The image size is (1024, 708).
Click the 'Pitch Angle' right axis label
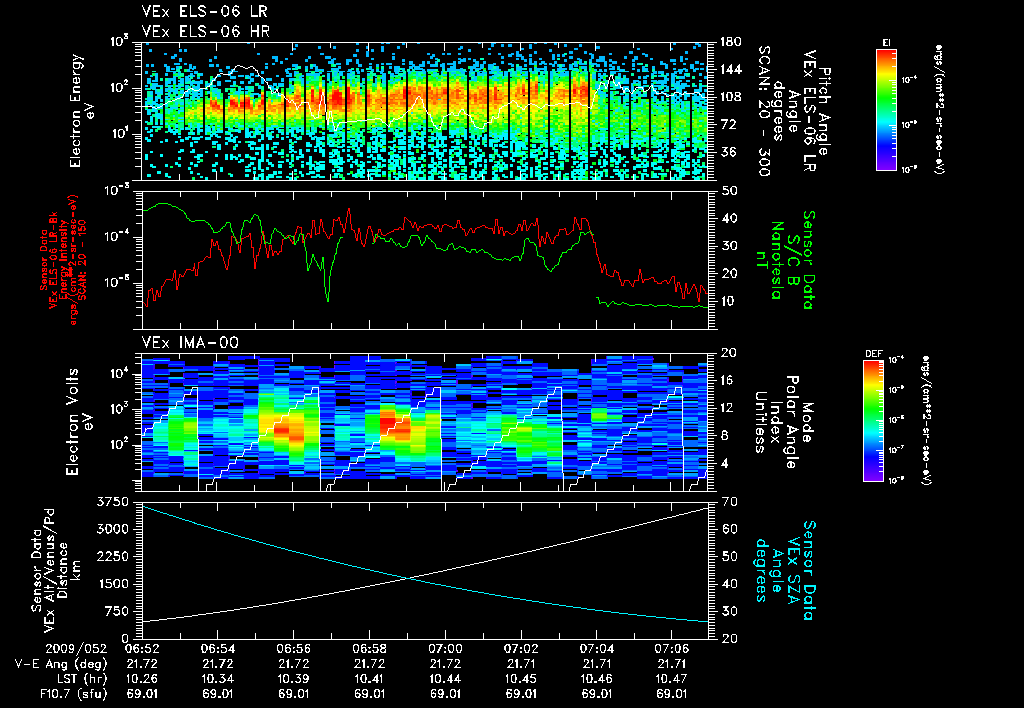click(824, 111)
